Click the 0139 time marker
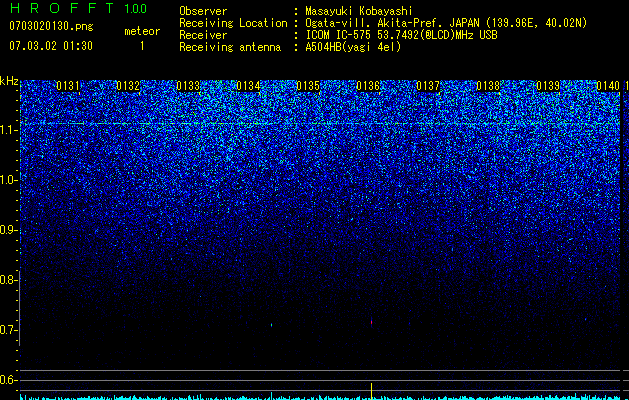 [548, 86]
